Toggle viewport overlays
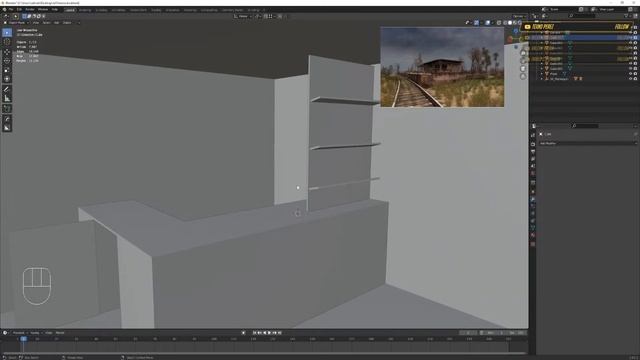Screen dimensions: 640x360 (488, 23)
